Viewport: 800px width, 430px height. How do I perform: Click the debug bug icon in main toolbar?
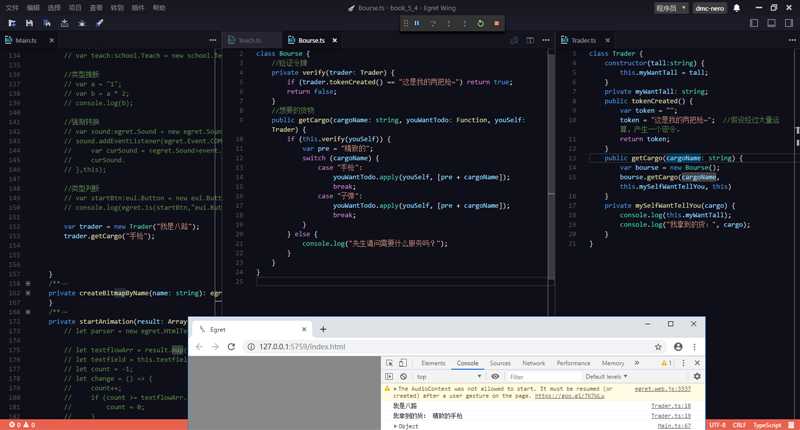pyautogui.click(x=82, y=23)
